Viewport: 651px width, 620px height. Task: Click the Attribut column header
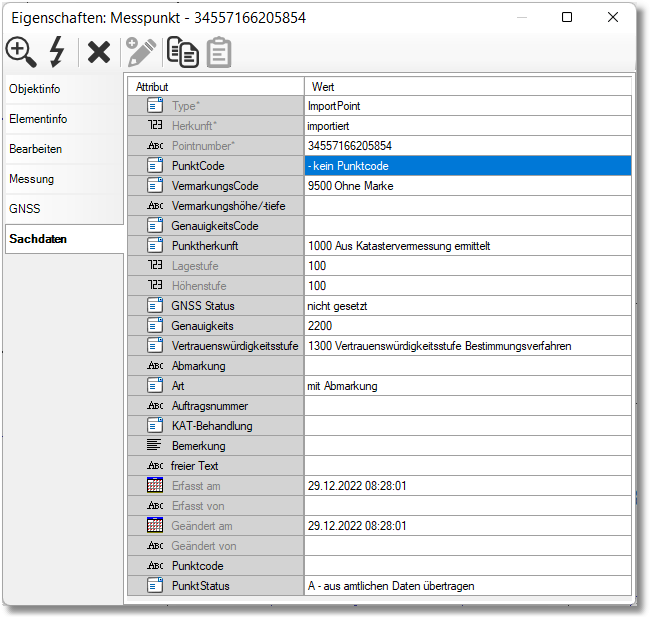(217, 87)
